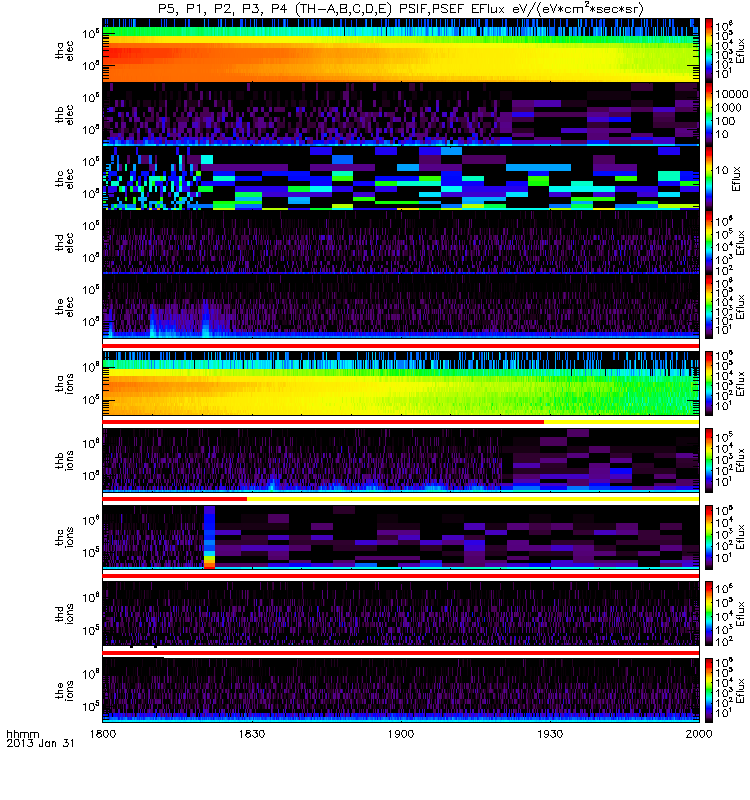This screenshot has height=800, width=750.
Task: Click the 'the ions' spectrogram panel
Action: [x=401, y=690]
